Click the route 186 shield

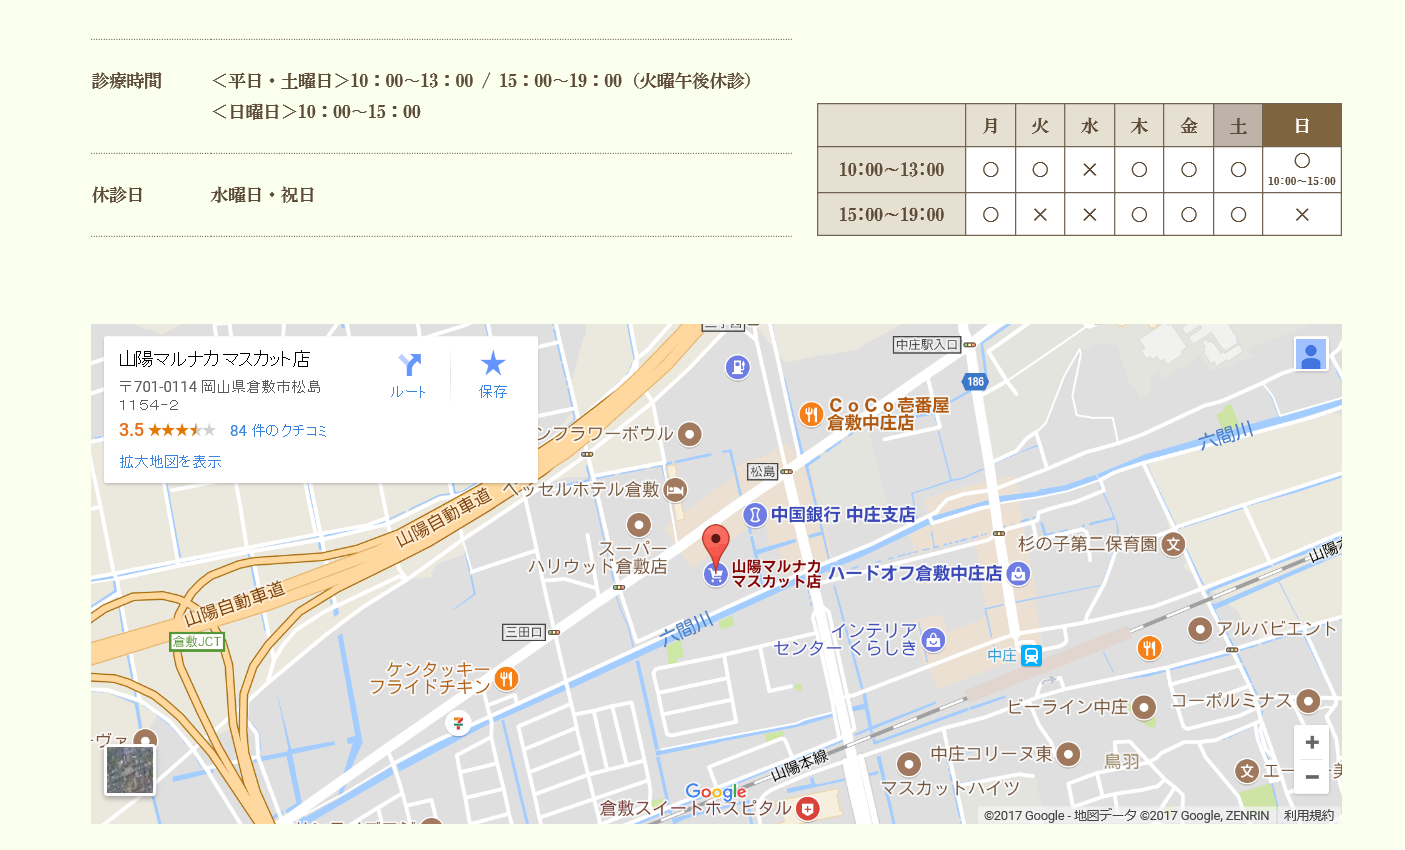click(975, 382)
